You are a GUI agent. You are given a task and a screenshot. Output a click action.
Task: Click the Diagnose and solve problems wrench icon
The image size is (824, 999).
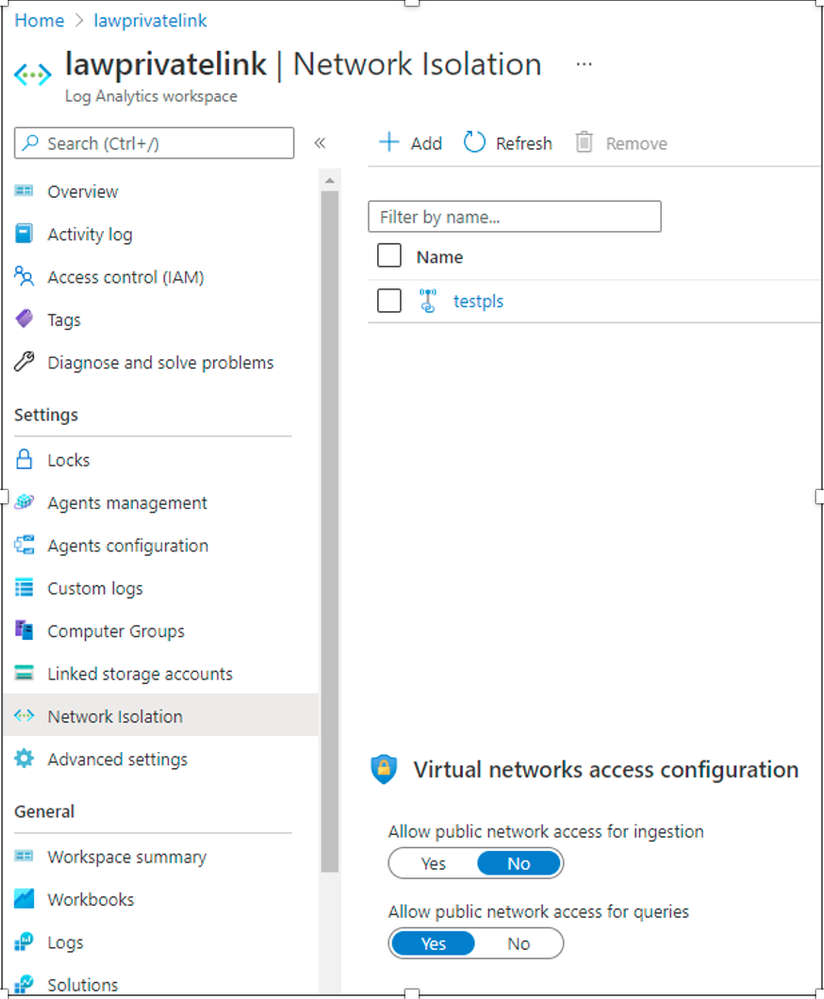24,361
